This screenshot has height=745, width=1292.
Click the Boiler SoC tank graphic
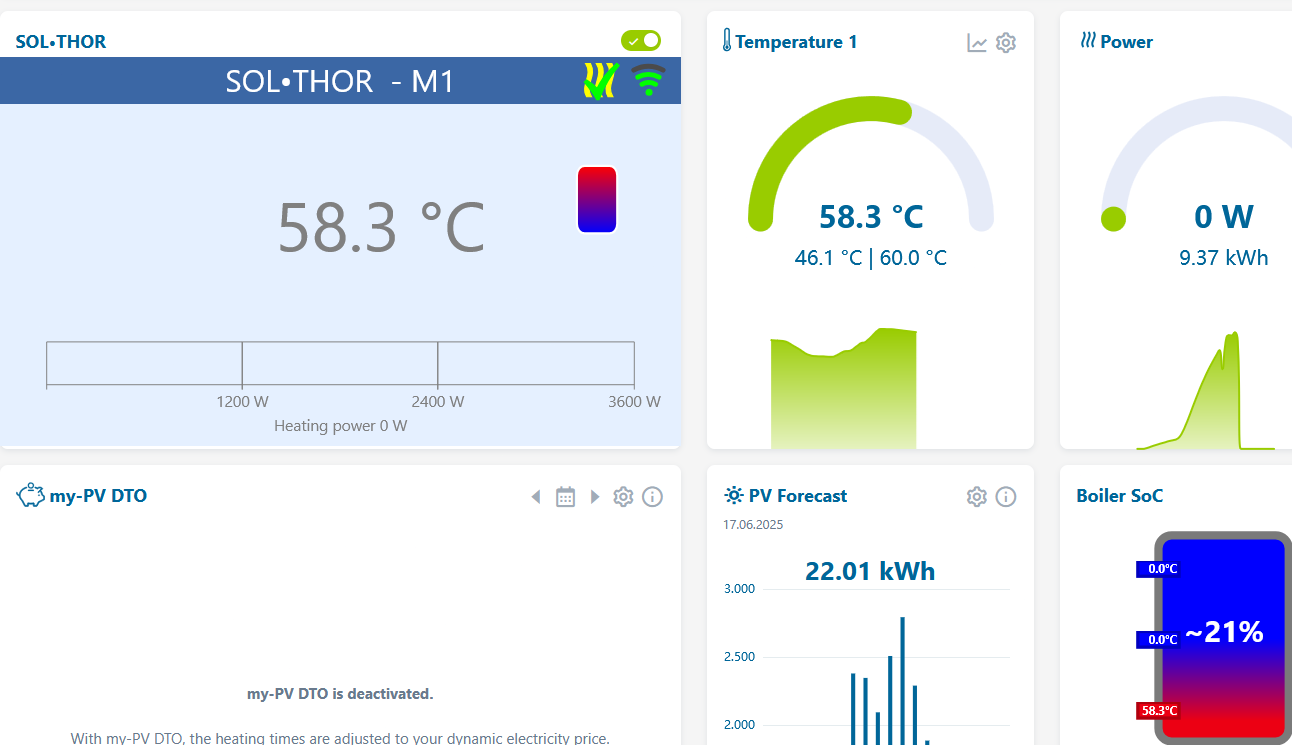pos(1223,638)
